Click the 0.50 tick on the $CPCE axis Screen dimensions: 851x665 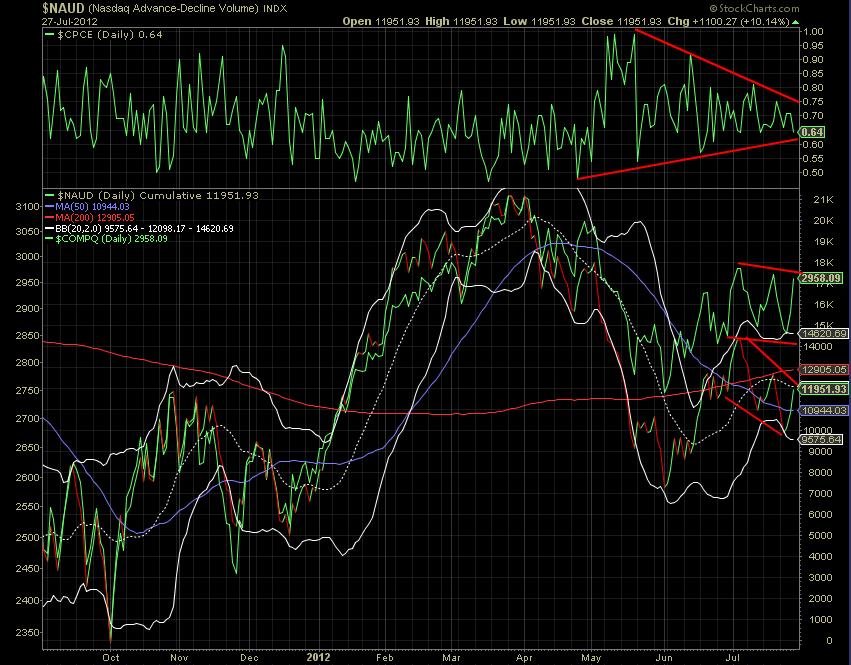pos(813,173)
